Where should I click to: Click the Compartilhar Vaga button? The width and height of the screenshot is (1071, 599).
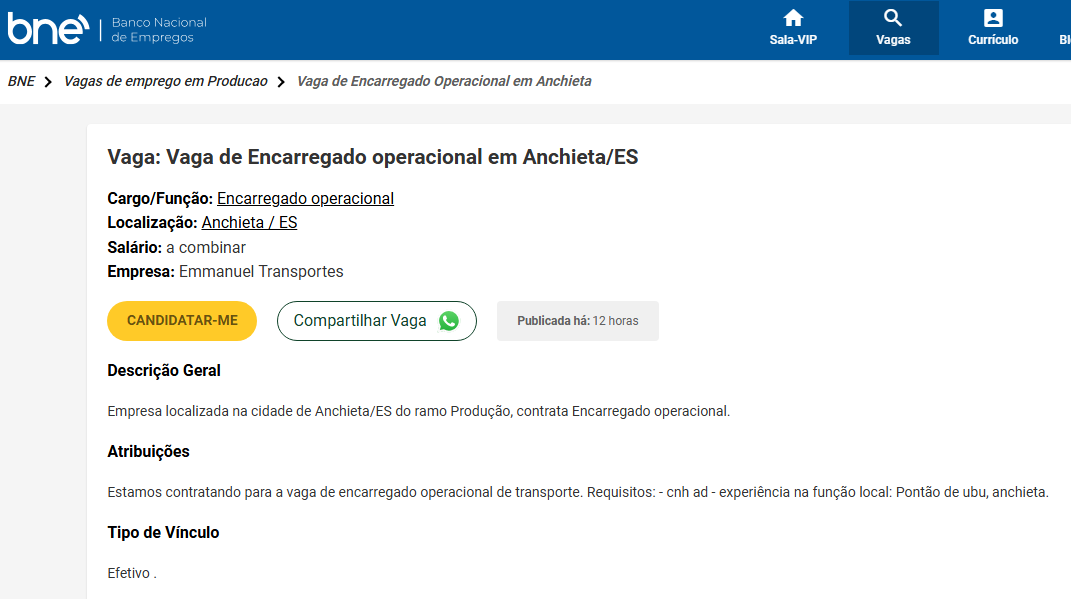(x=376, y=321)
